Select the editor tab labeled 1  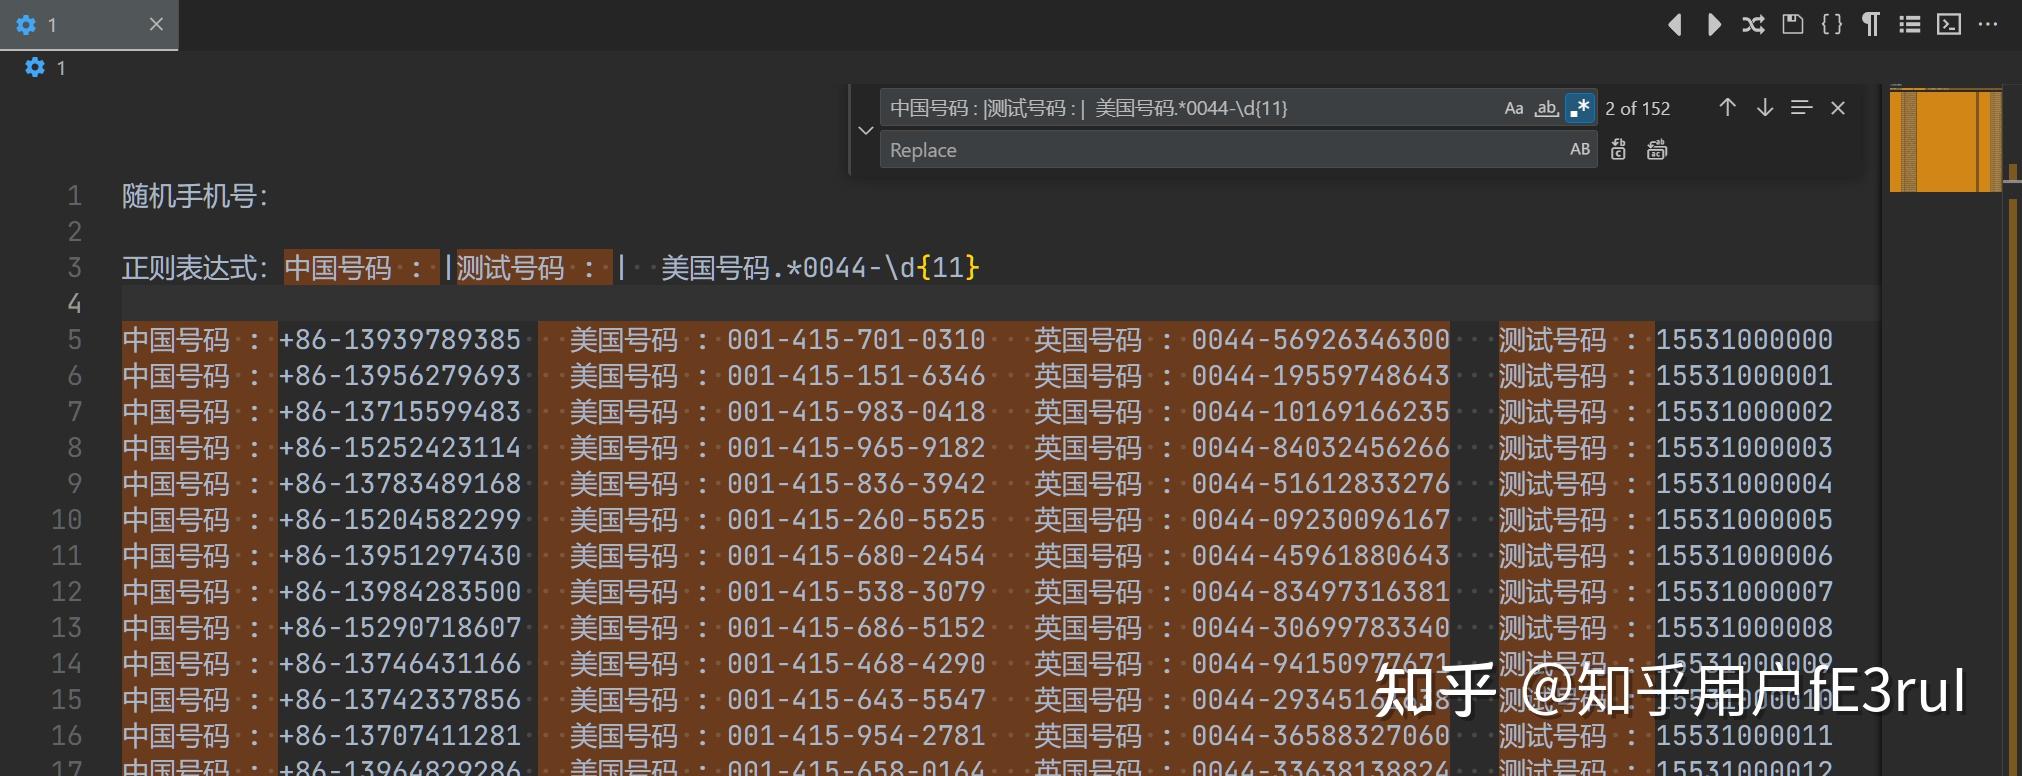(89, 25)
